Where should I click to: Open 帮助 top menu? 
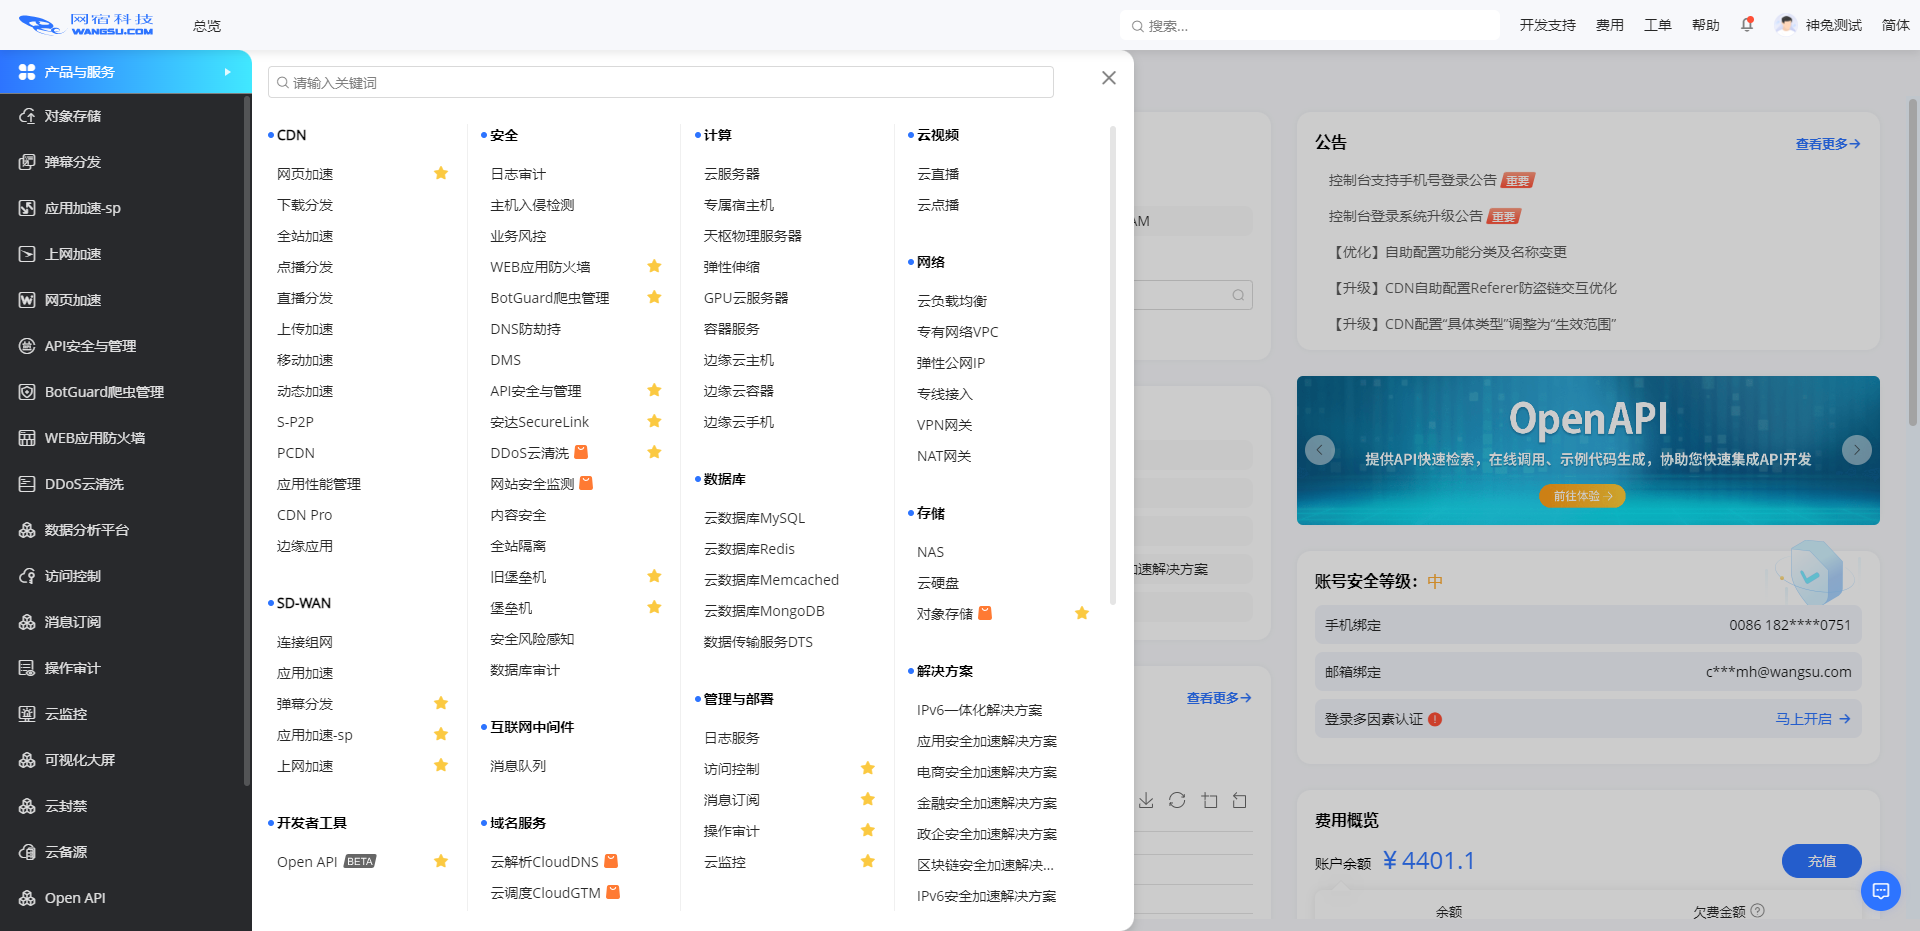1705,25
